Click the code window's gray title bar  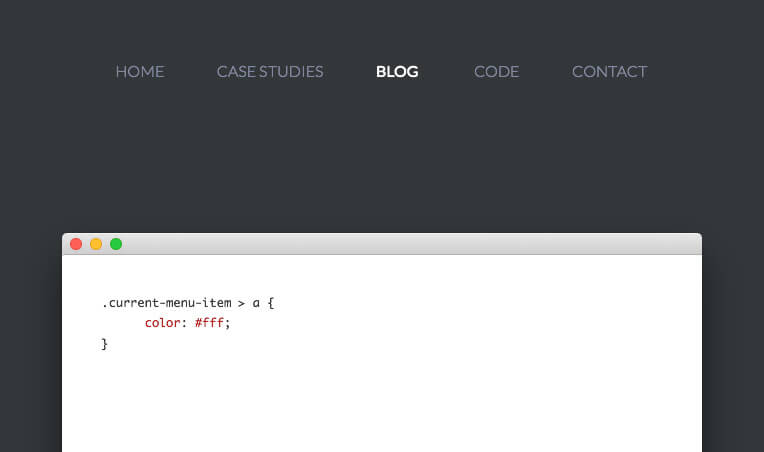point(400,244)
